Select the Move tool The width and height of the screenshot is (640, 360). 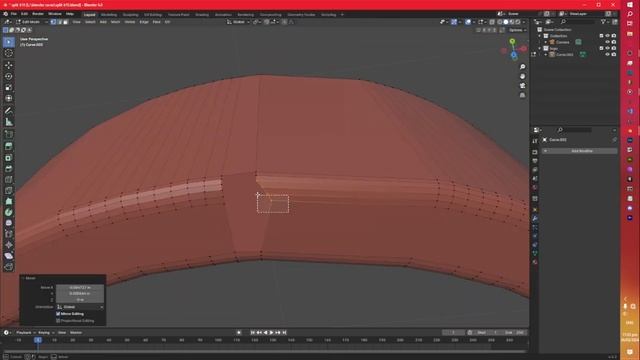tap(9, 65)
